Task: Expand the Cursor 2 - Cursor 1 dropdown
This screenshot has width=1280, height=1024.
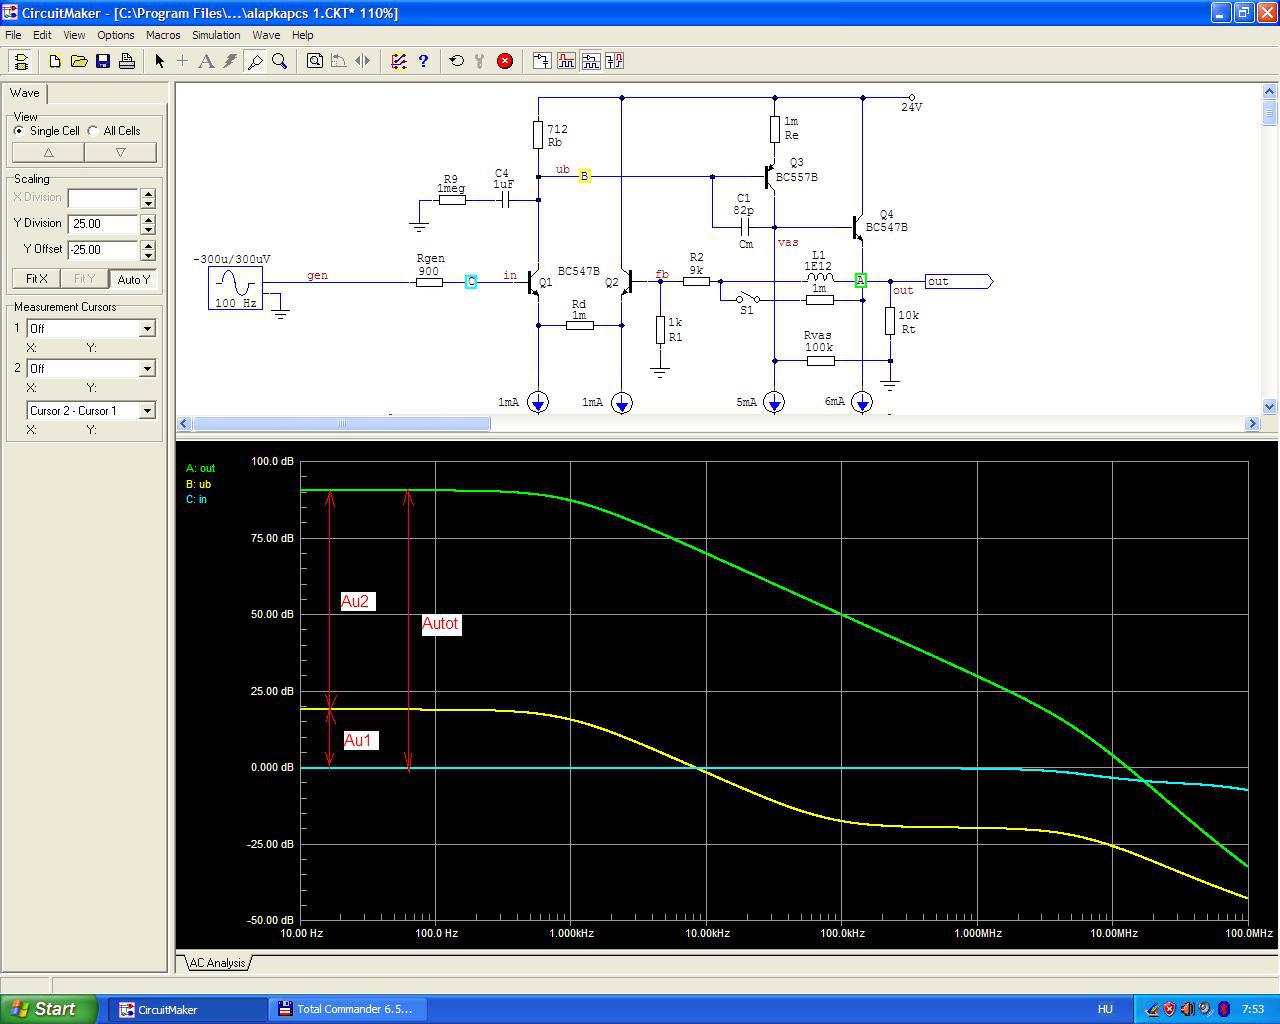Action: click(147, 411)
